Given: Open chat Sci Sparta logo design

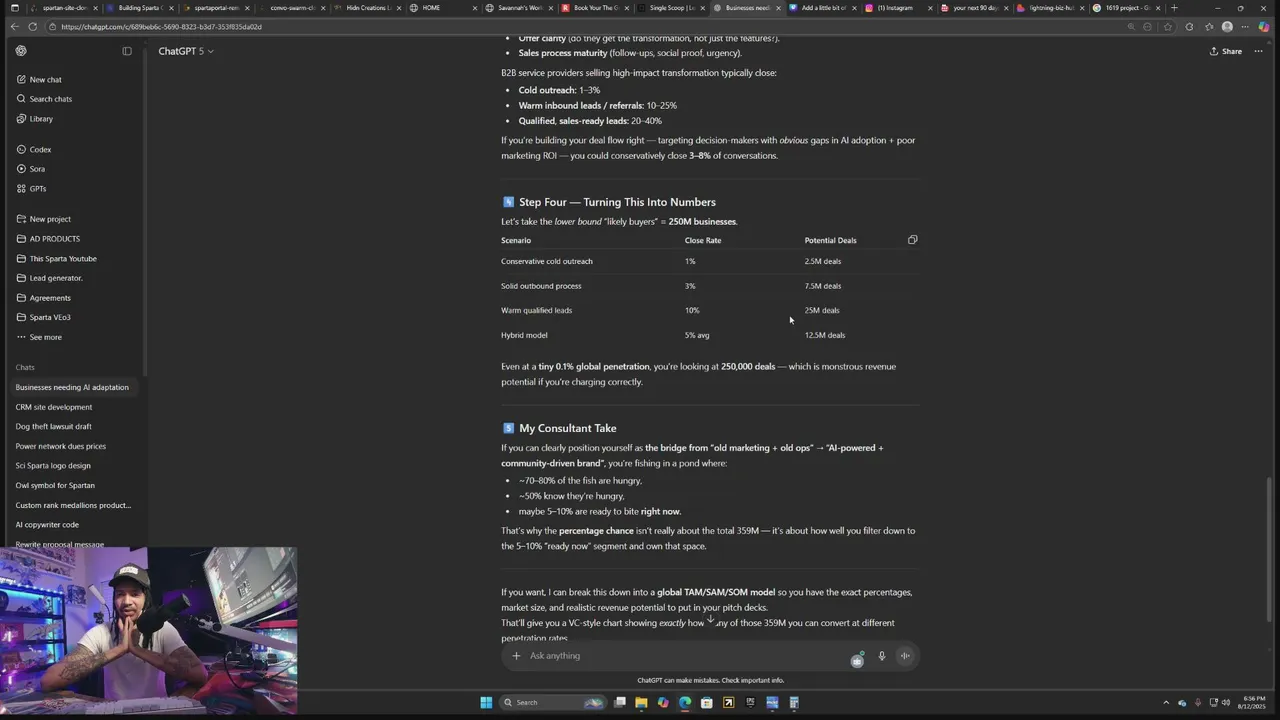Looking at the screenshot, I should 53,466.
